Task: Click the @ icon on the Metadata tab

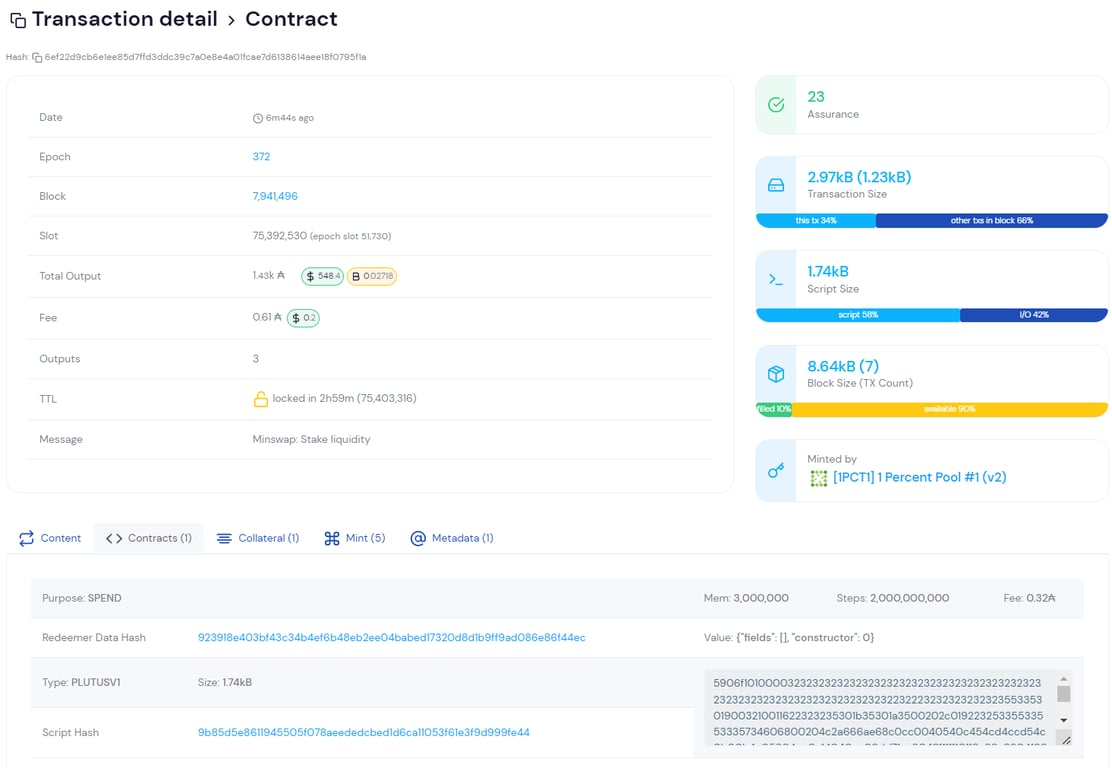Action: 418,537
